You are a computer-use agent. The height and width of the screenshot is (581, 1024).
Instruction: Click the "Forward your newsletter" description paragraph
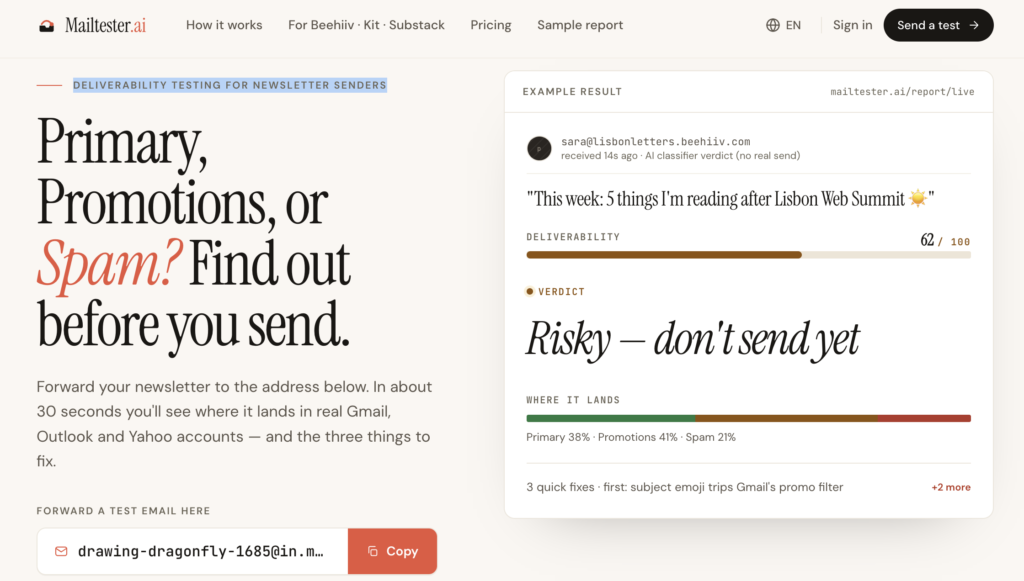(x=234, y=424)
